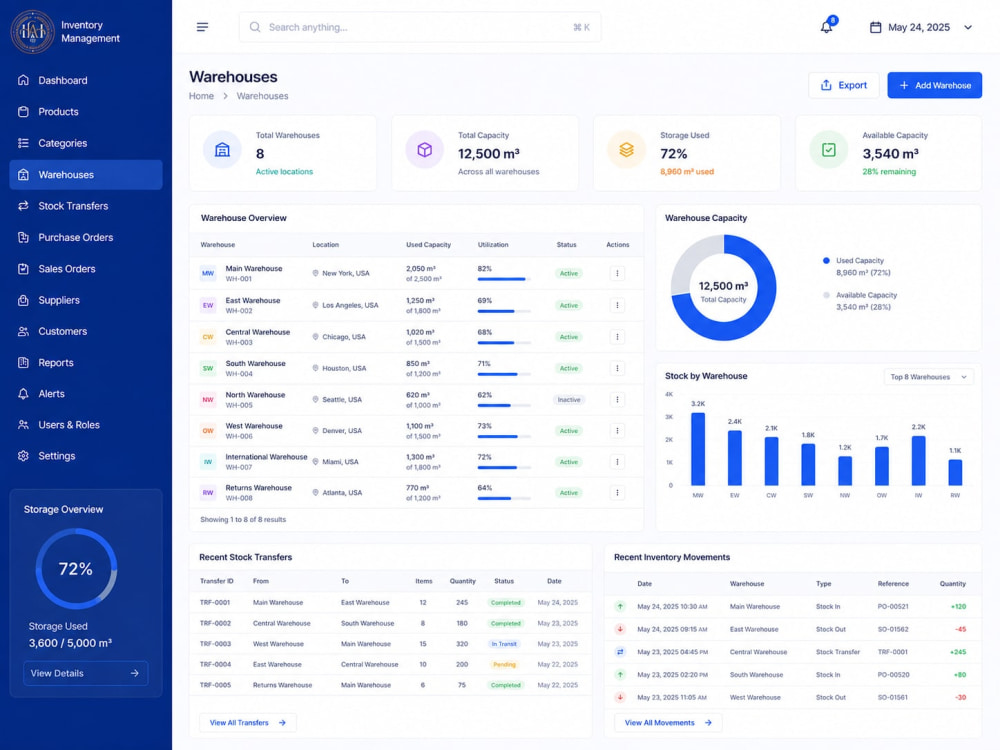
Task: Click transfer ID TRF-0001
Action: point(215,603)
